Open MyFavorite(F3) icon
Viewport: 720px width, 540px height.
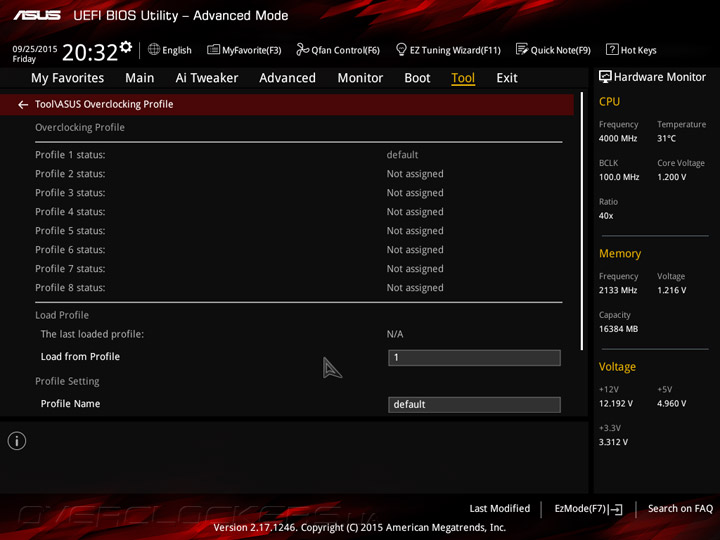coord(213,49)
